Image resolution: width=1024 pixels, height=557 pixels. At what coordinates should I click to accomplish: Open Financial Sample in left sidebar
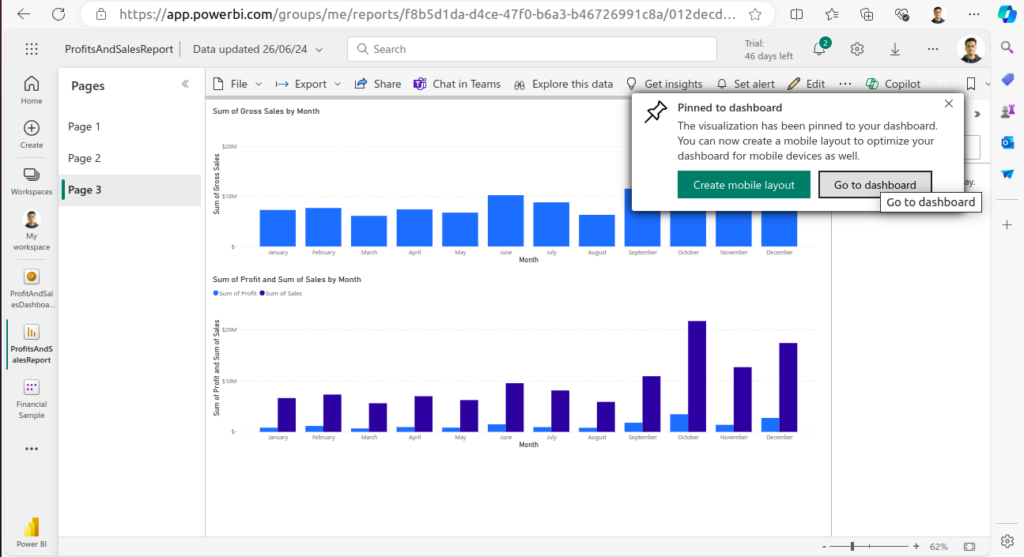[x=32, y=399]
